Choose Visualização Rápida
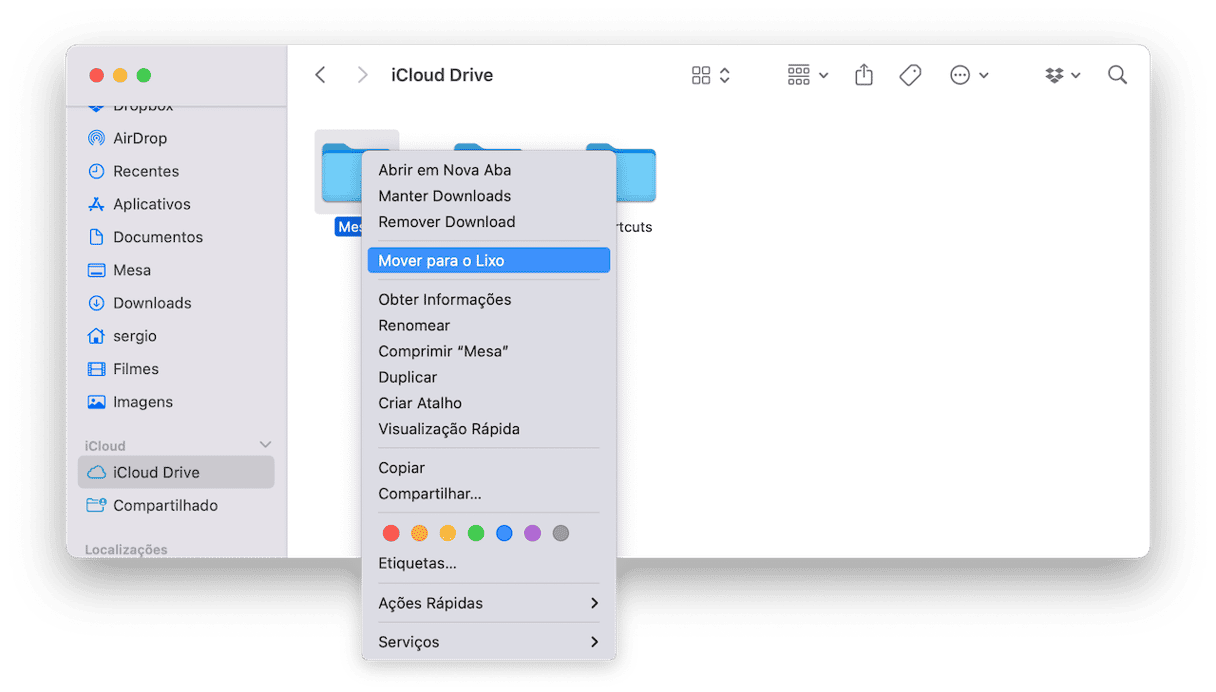The image size is (1216, 692). click(488, 430)
